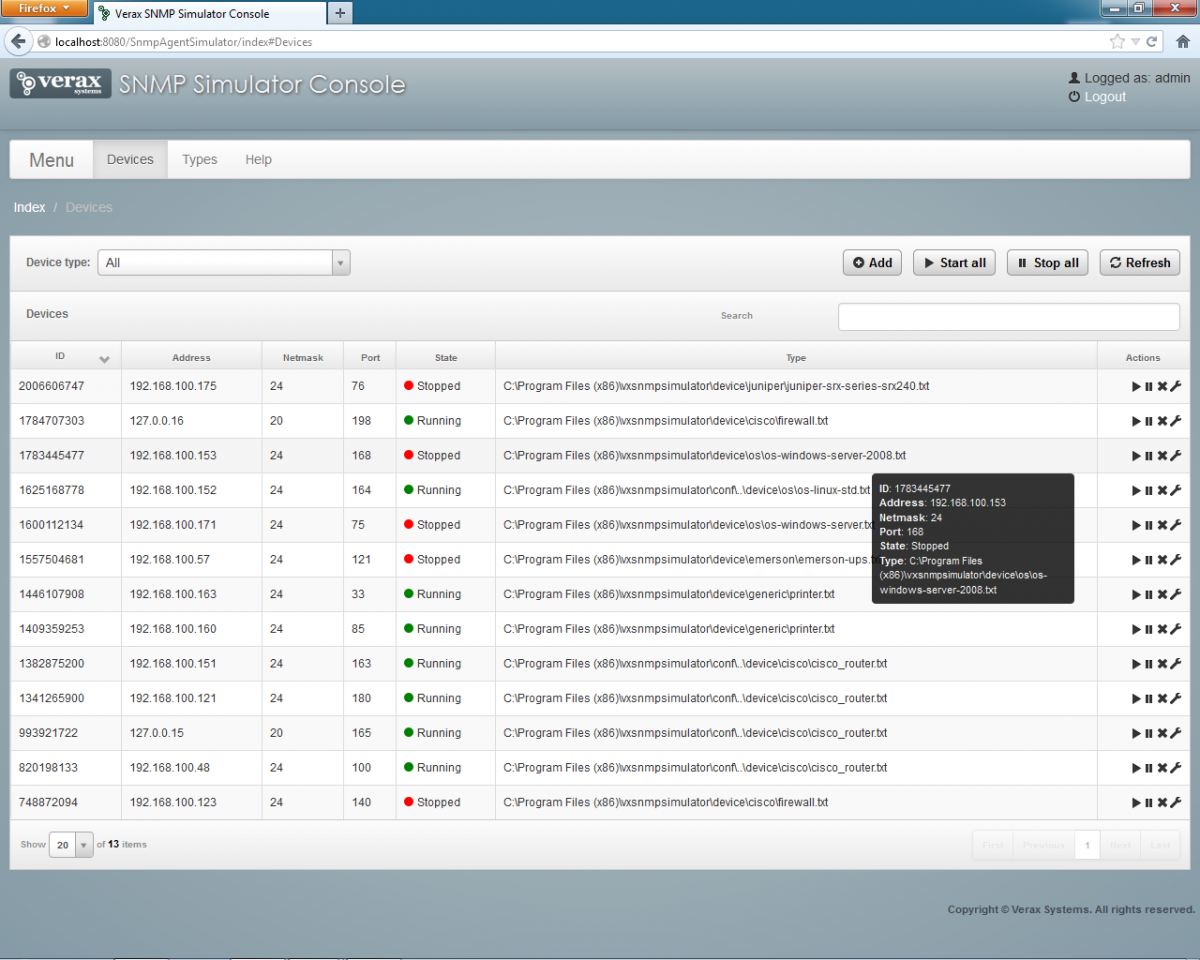This screenshot has width=1200, height=960.
Task: Edit device 2006606747 with wrench icon
Action: click(x=1176, y=386)
